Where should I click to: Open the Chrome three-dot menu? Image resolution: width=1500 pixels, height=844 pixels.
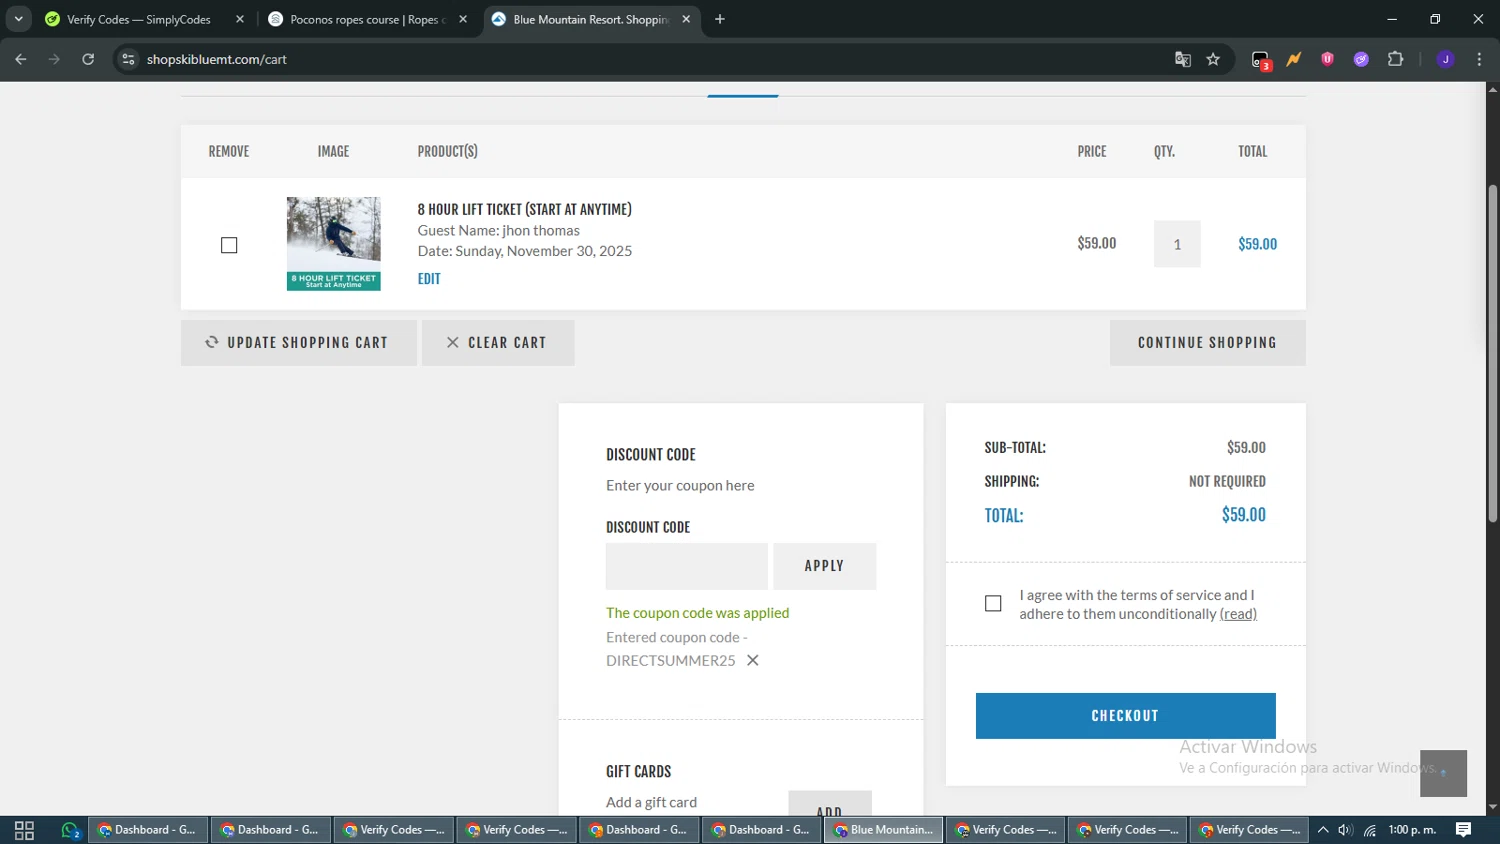tap(1479, 59)
